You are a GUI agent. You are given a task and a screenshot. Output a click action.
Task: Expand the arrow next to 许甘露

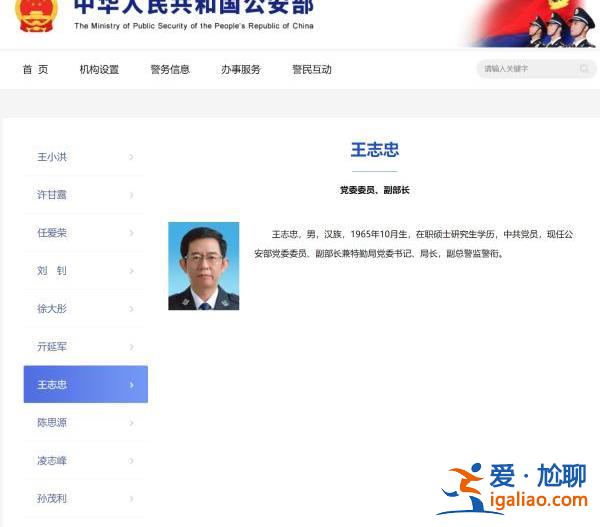pos(131,195)
